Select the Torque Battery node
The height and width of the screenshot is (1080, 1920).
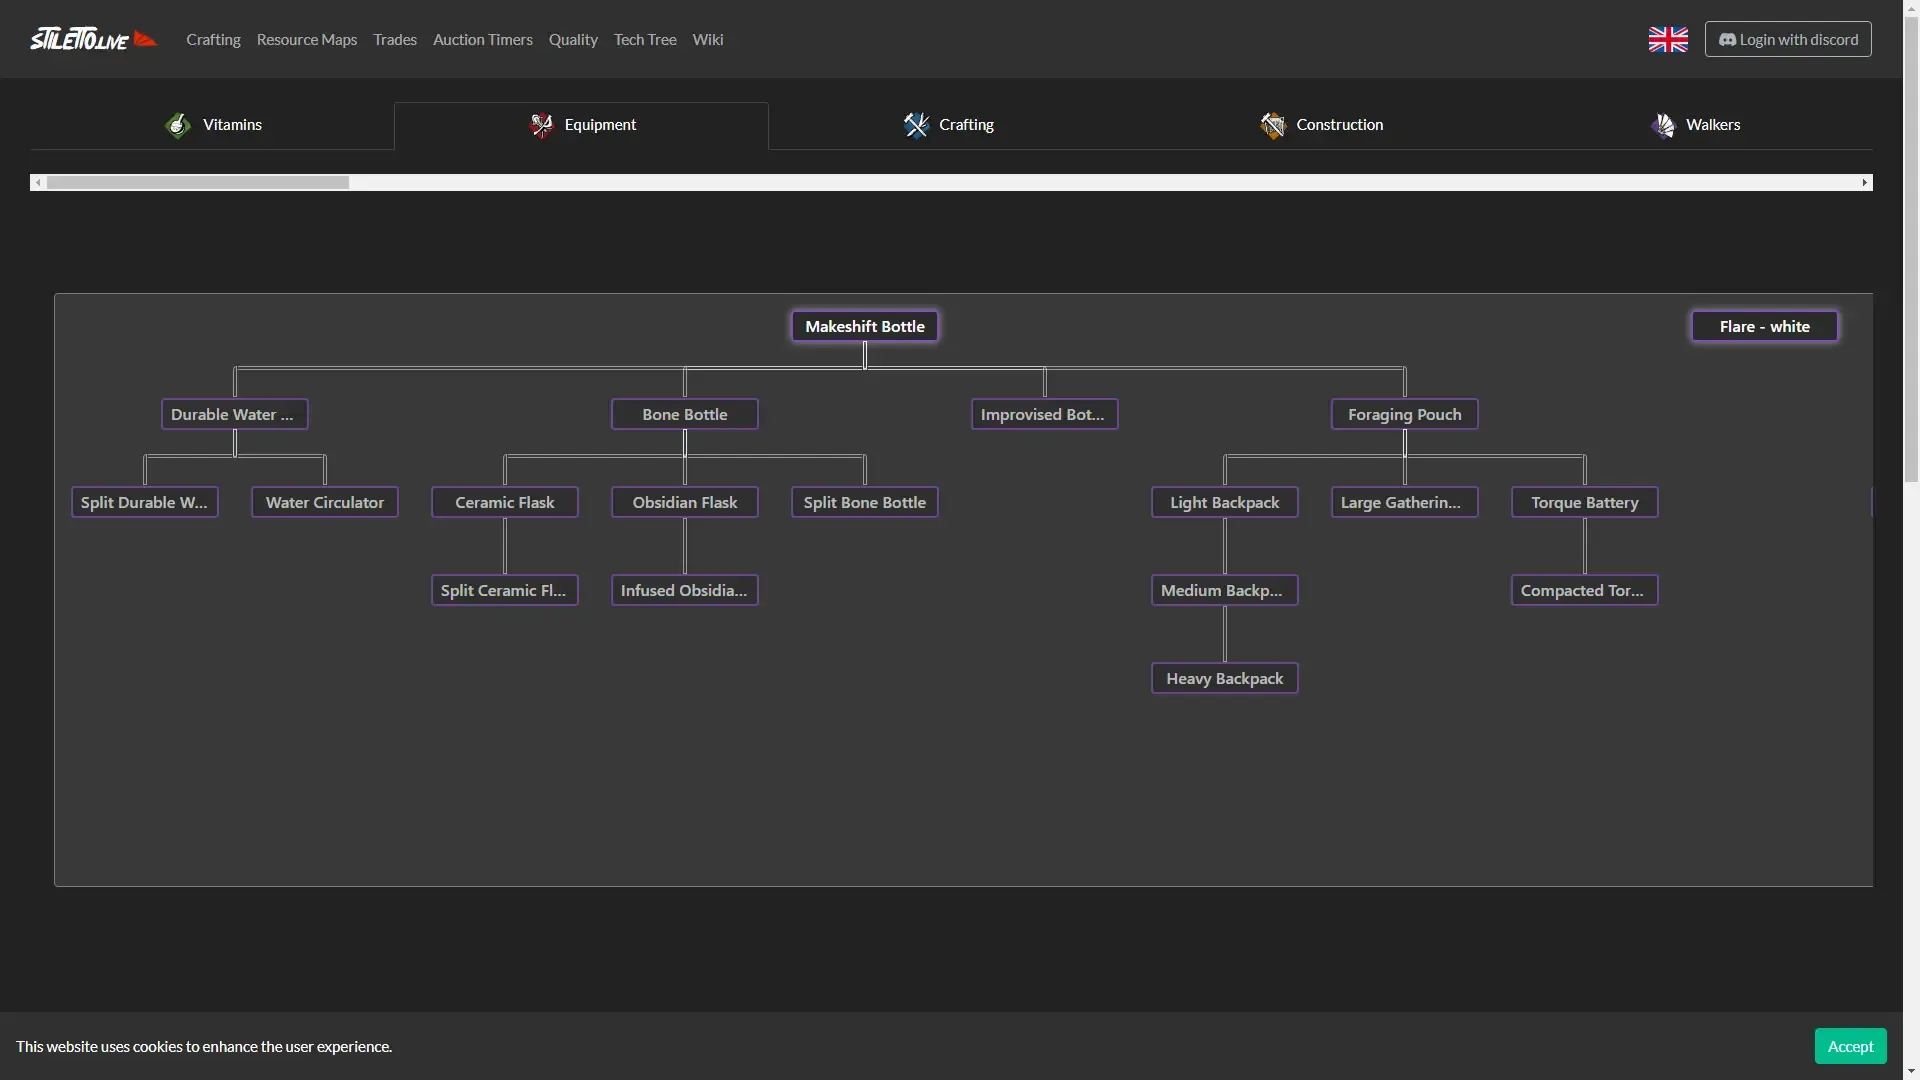tap(1585, 502)
